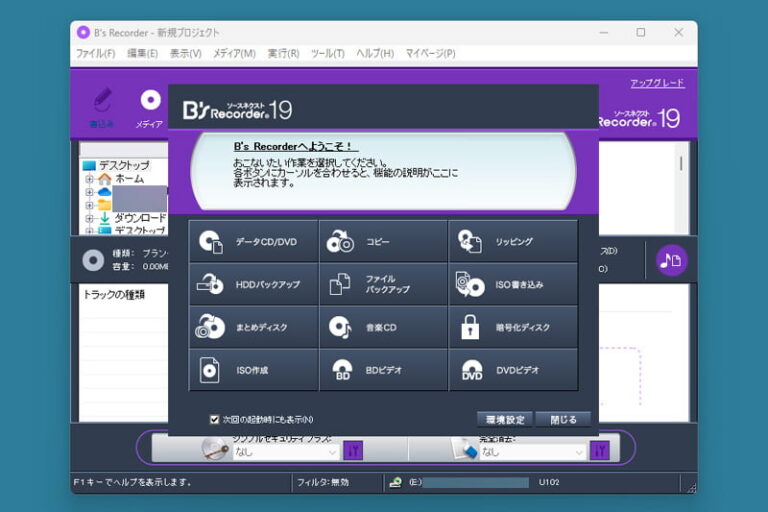Viewport: 768px width, 512px height.
Task: Click the settings button beside シンプルセキュリティ dropdown
Action: 353,450
